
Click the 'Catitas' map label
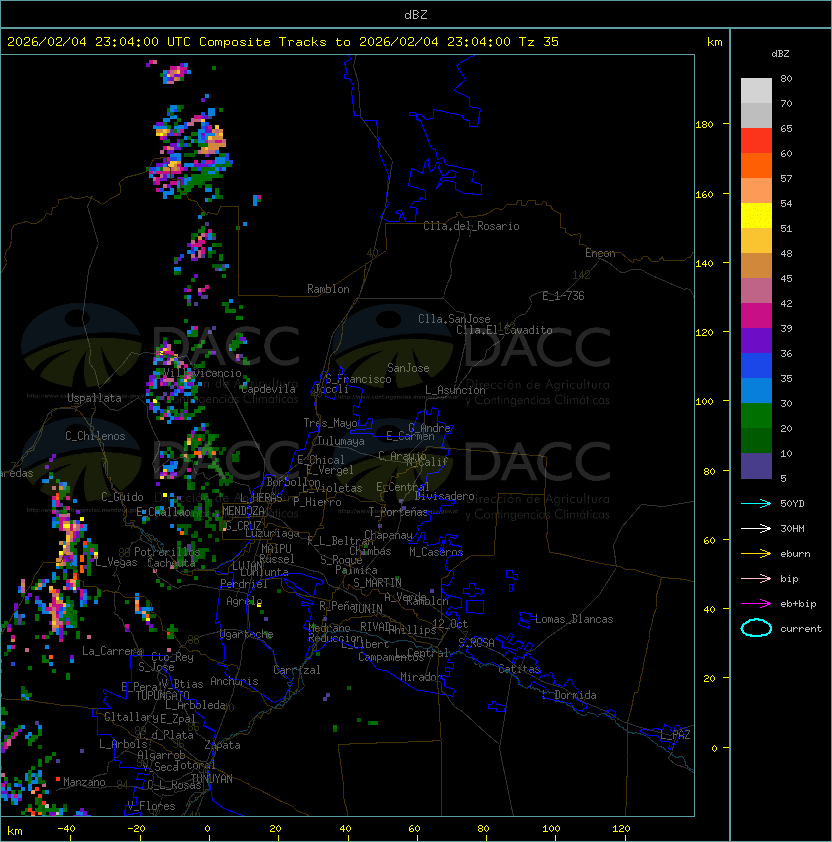point(519,669)
